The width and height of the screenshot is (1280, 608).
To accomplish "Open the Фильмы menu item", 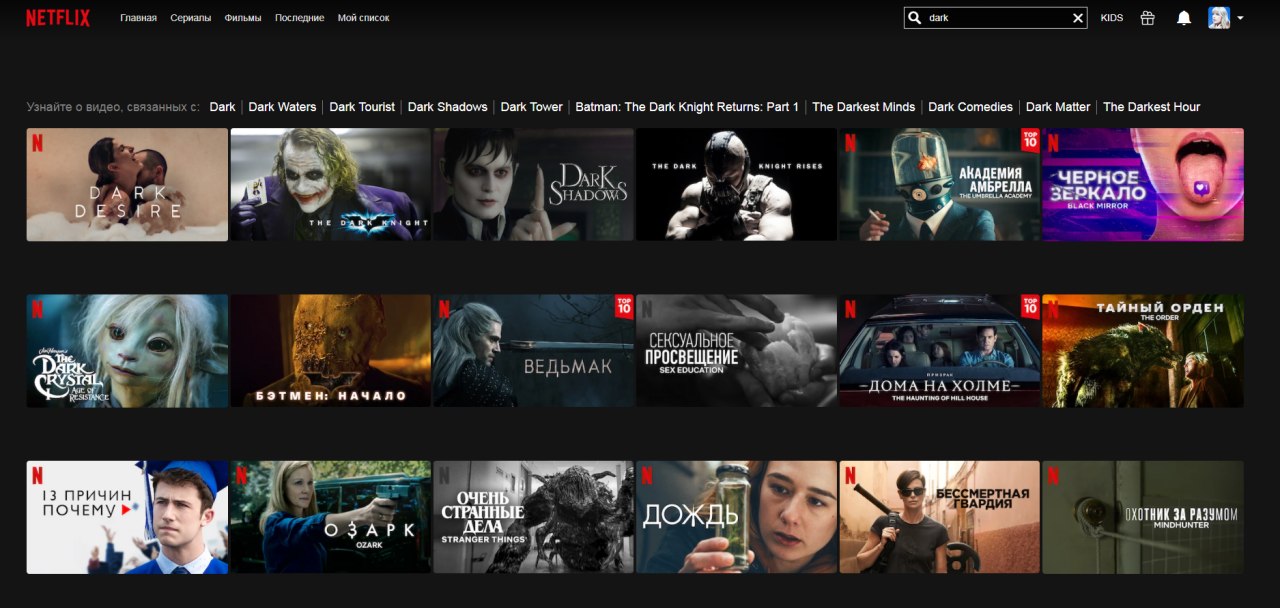I will click(243, 18).
